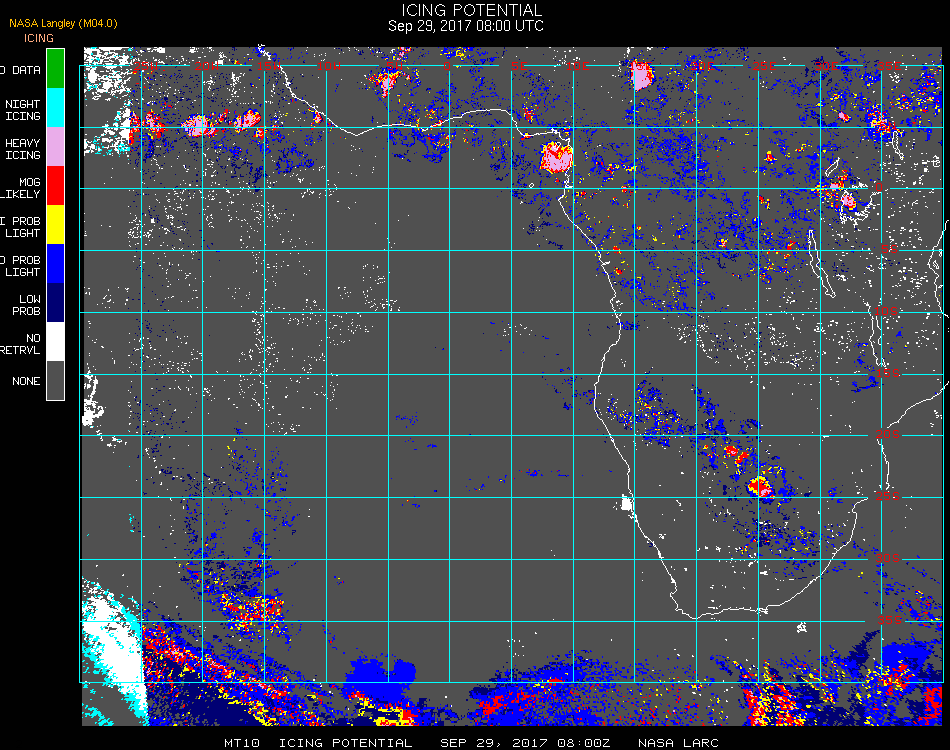Screen dimensions: 950x750
Task: Click the 20E longitude label
Action: tap(702, 66)
